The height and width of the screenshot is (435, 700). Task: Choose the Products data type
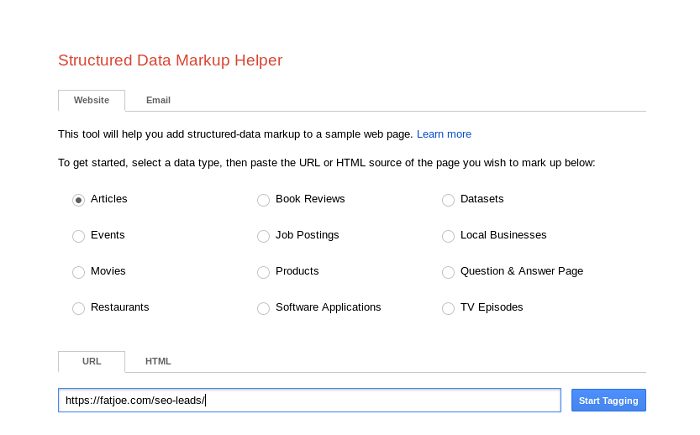264,272
